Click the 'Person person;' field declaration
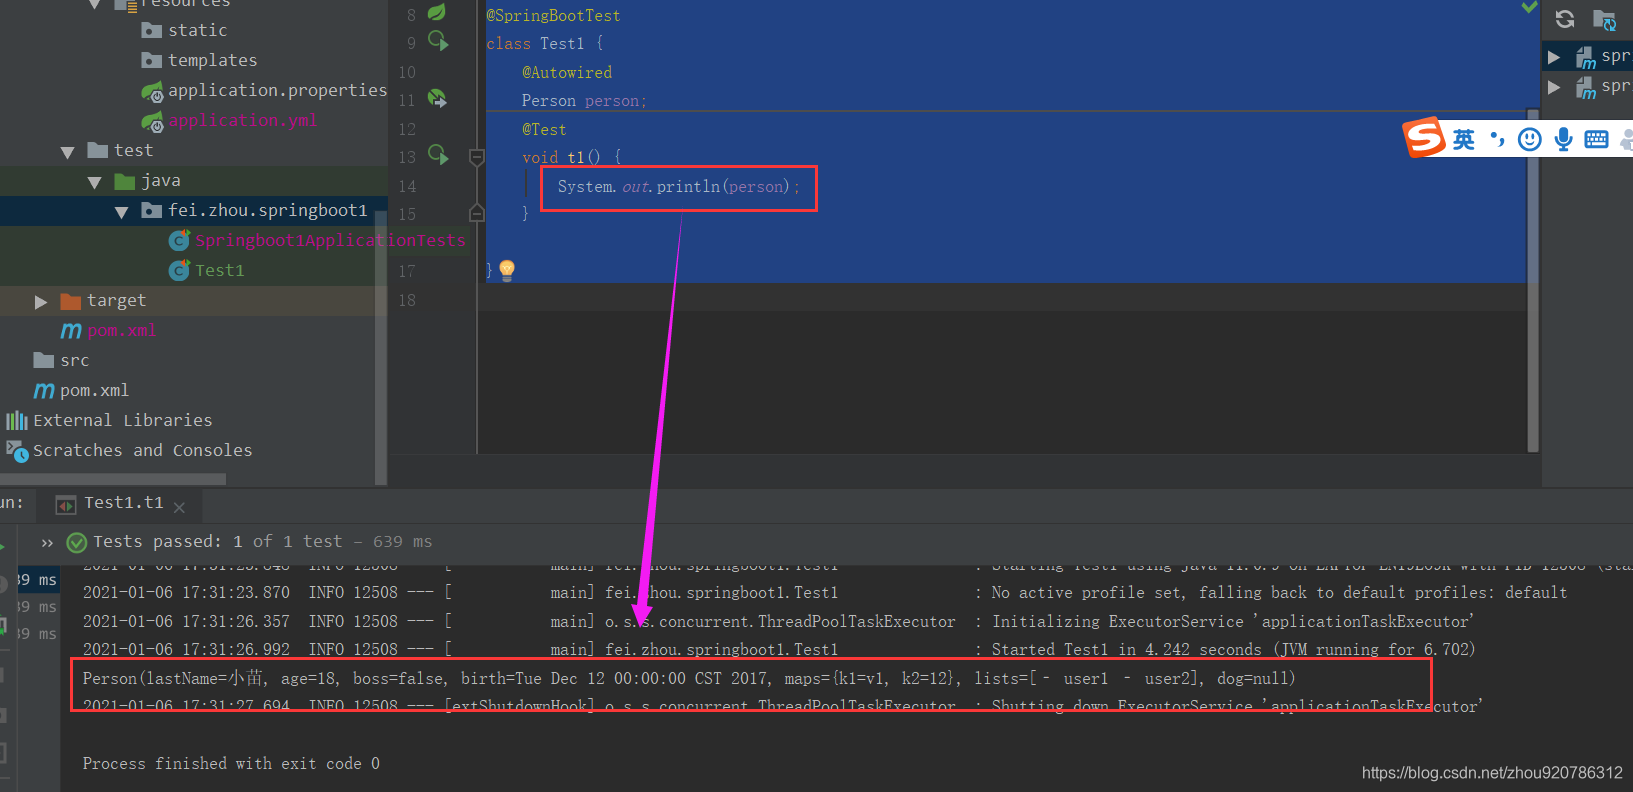The image size is (1633, 792). (x=584, y=101)
